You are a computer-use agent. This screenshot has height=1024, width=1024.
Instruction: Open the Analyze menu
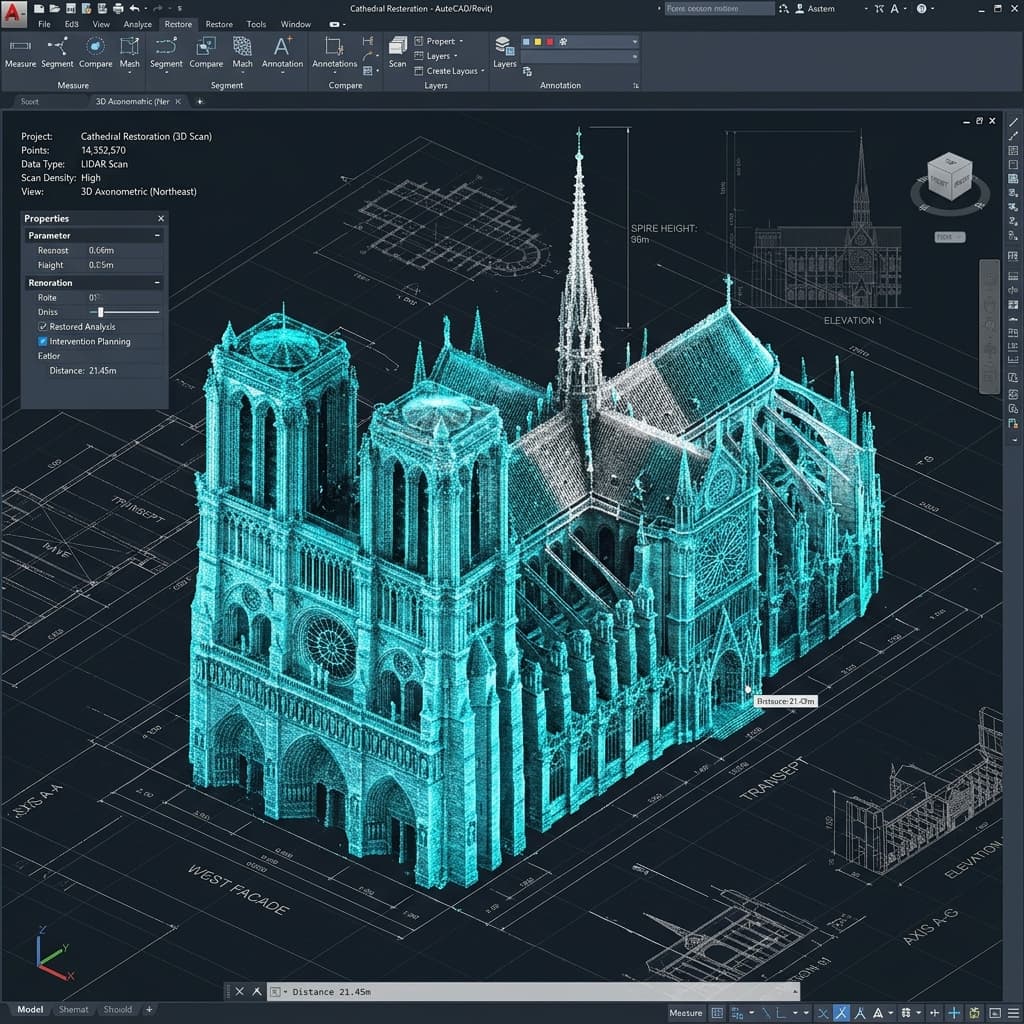tap(137, 24)
